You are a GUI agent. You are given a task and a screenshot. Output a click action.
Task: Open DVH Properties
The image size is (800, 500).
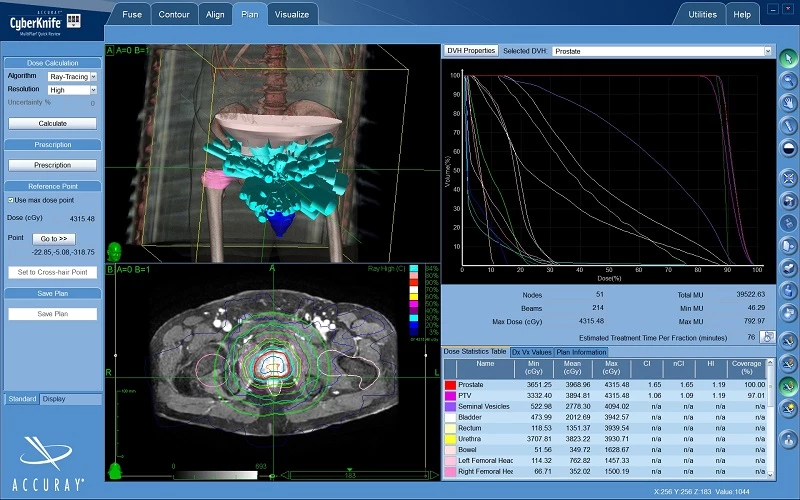coord(471,51)
